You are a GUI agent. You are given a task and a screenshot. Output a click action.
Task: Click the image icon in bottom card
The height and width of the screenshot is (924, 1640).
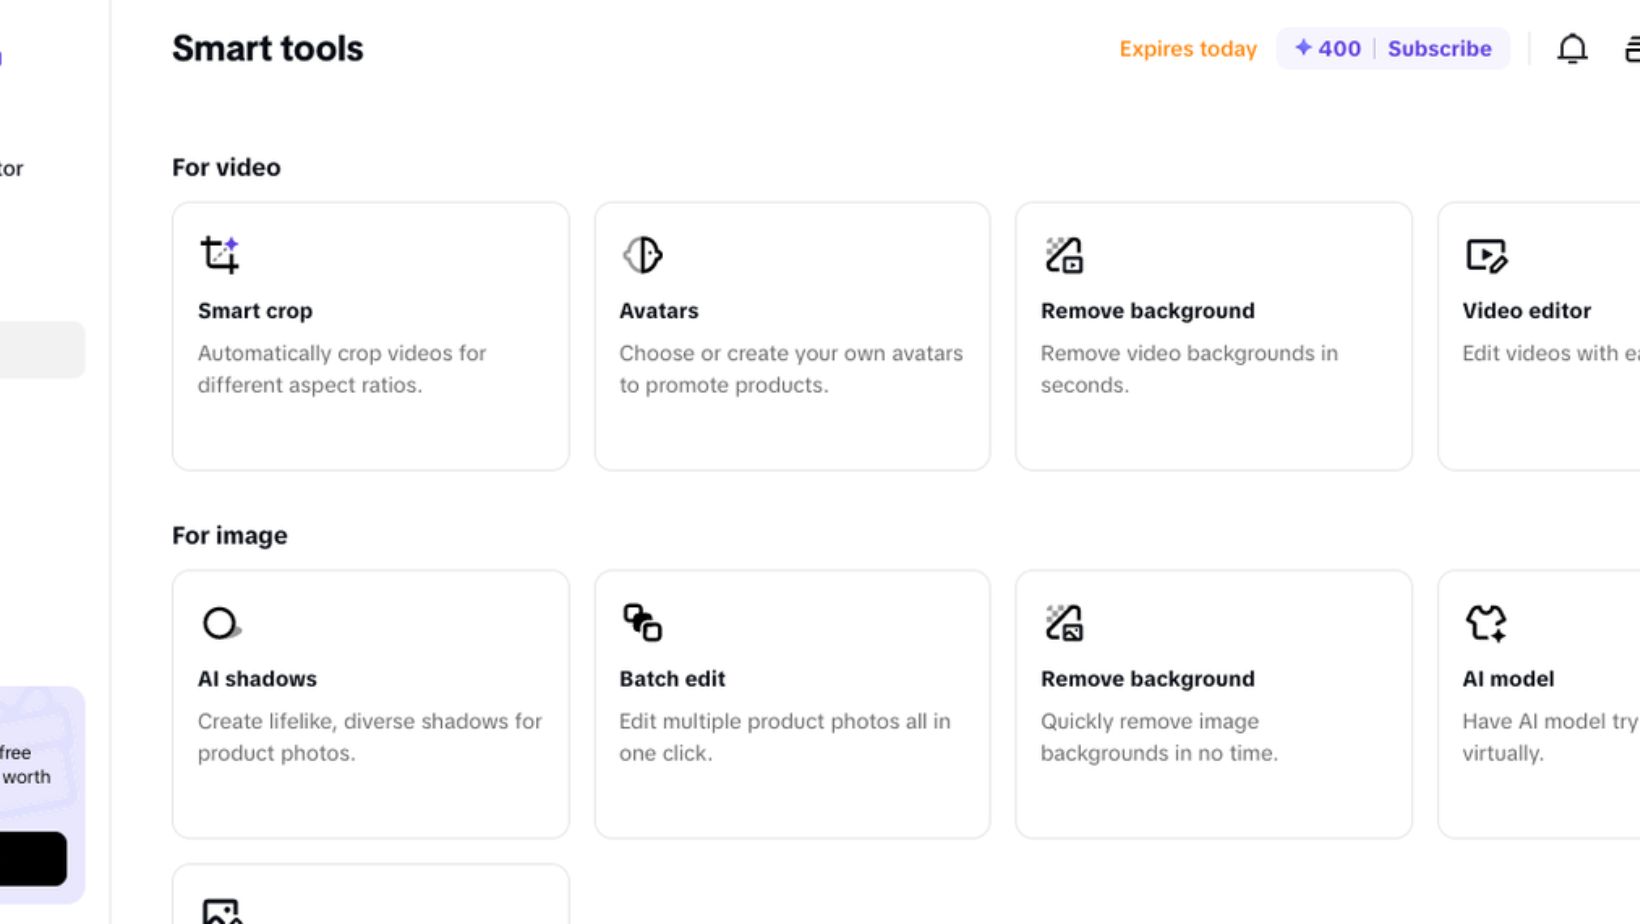[x=221, y=911]
